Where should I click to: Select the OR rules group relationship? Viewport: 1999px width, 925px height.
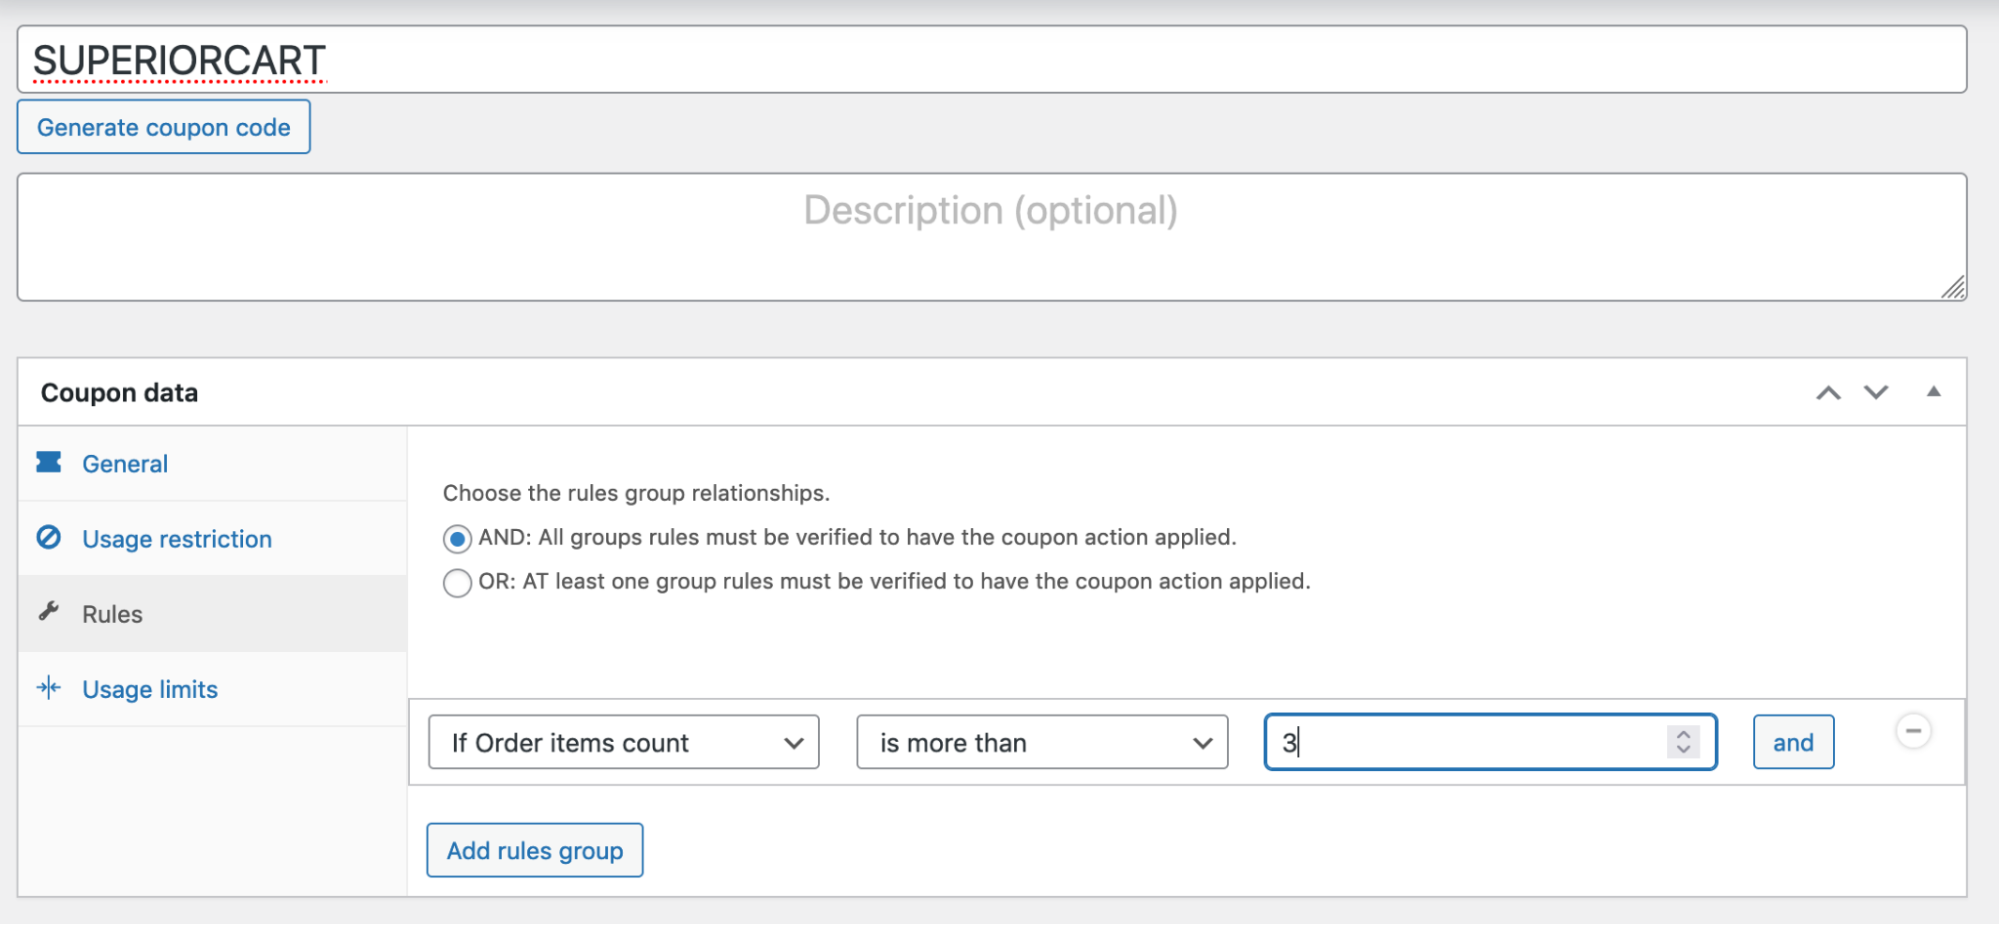457,582
